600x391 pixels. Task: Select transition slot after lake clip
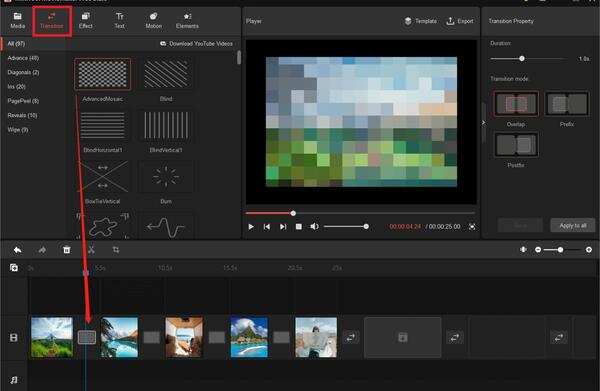152,337
